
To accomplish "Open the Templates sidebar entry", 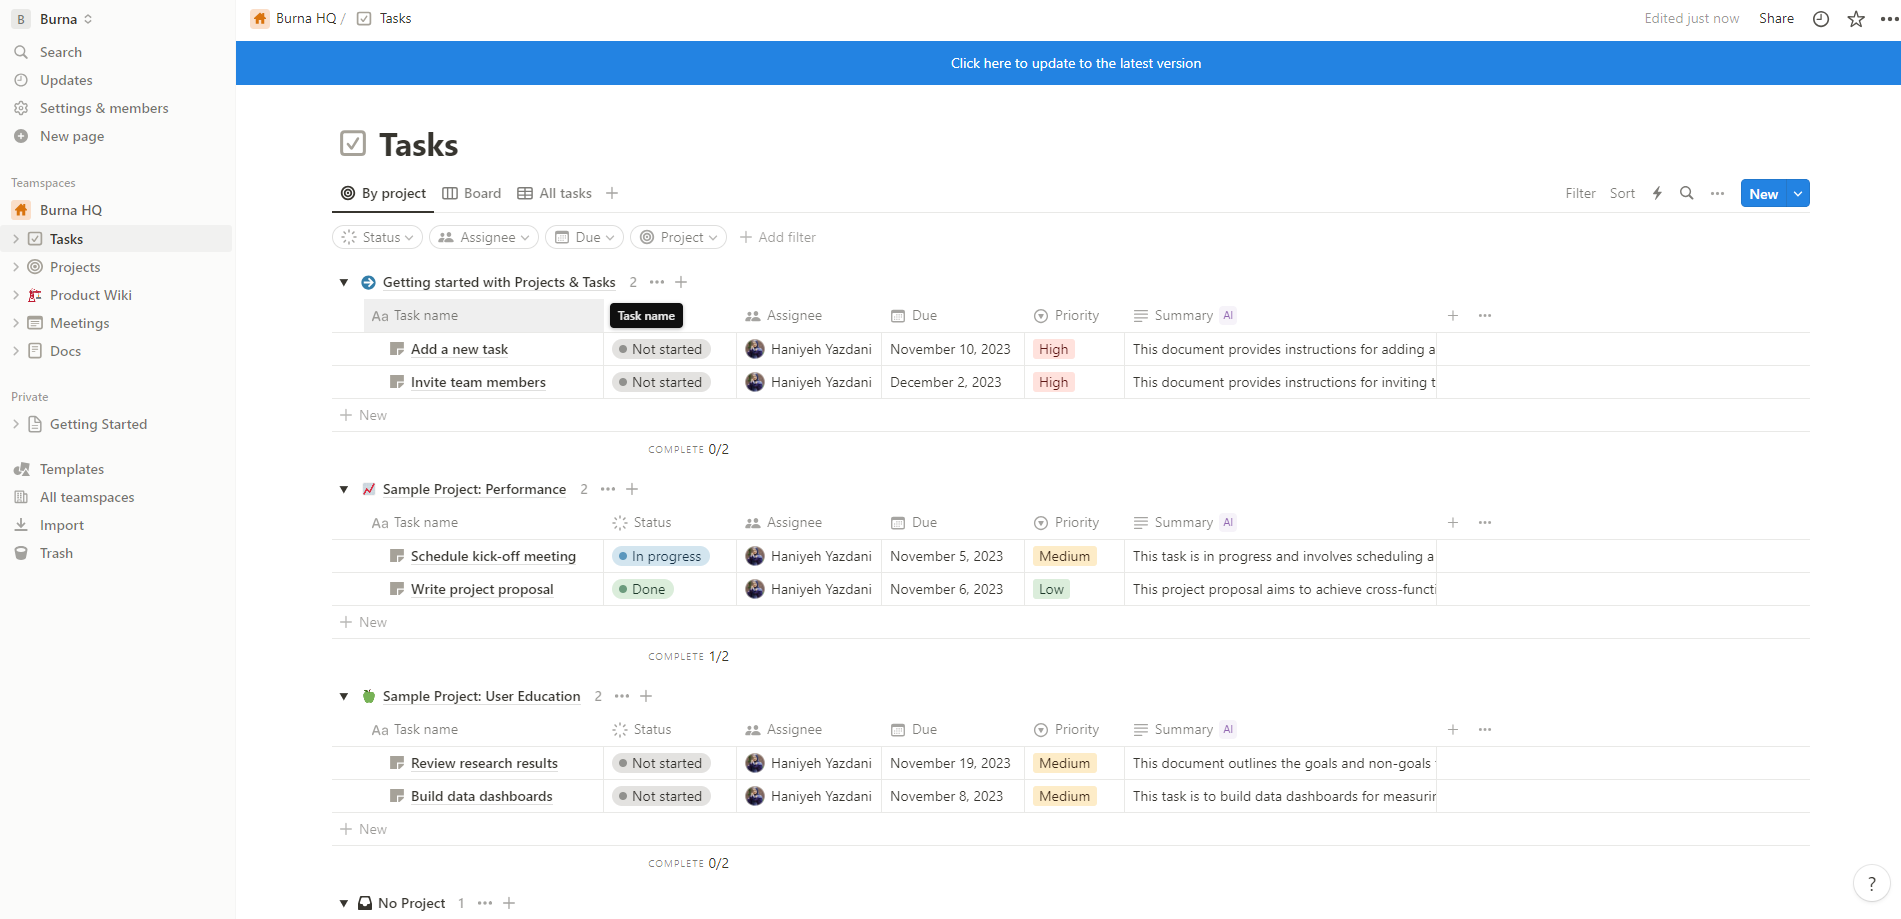I will tap(72, 469).
